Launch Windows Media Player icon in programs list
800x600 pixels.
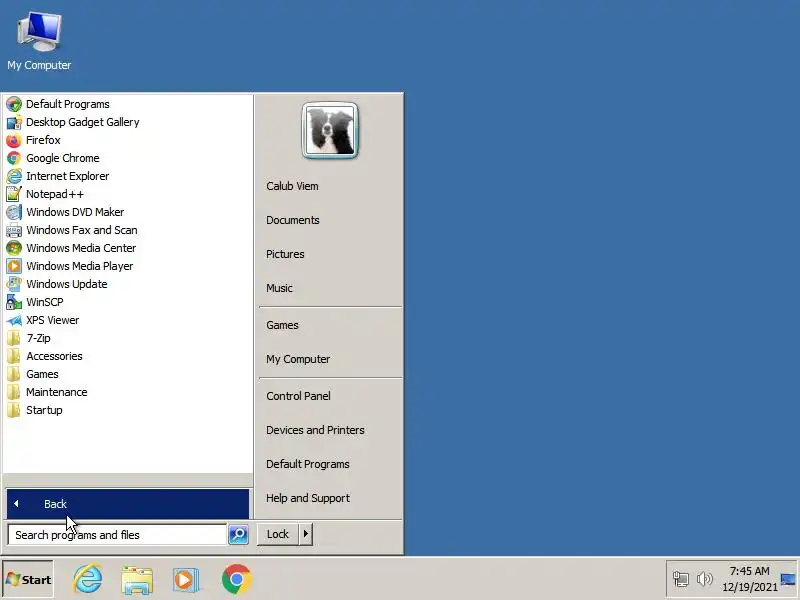click(x=14, y=266)
